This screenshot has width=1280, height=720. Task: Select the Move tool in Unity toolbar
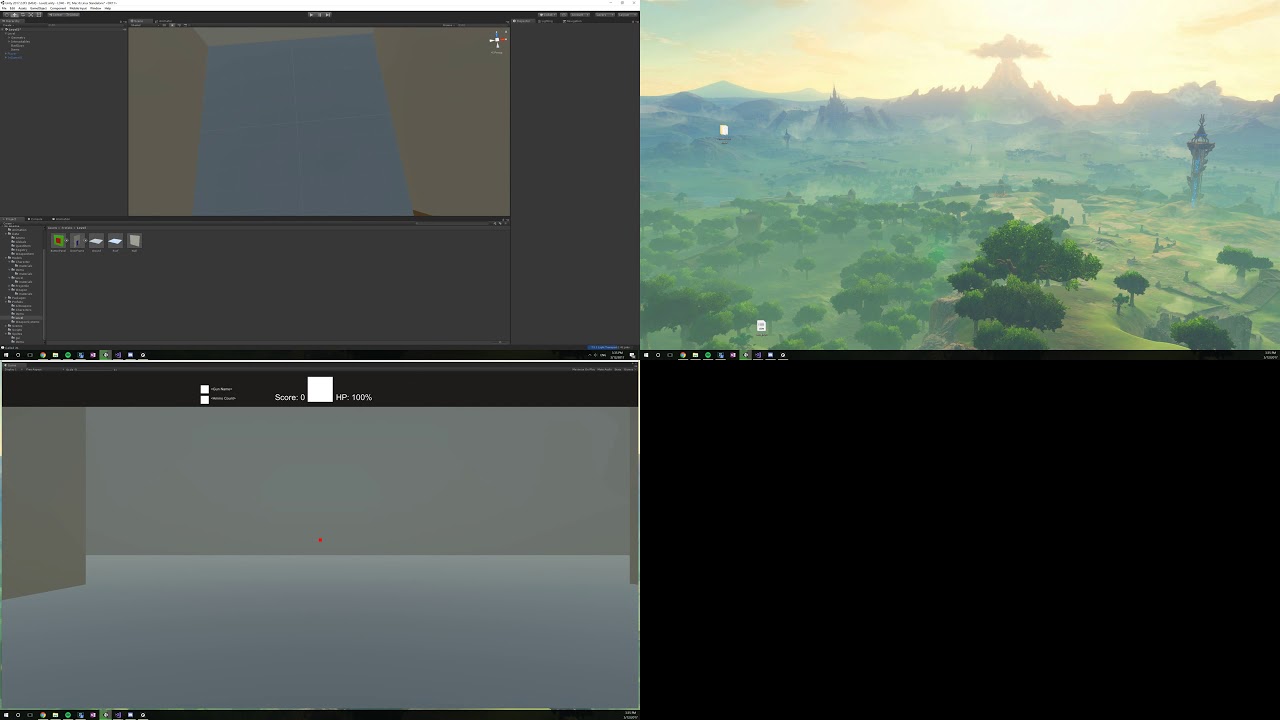[x=15, y=14]
